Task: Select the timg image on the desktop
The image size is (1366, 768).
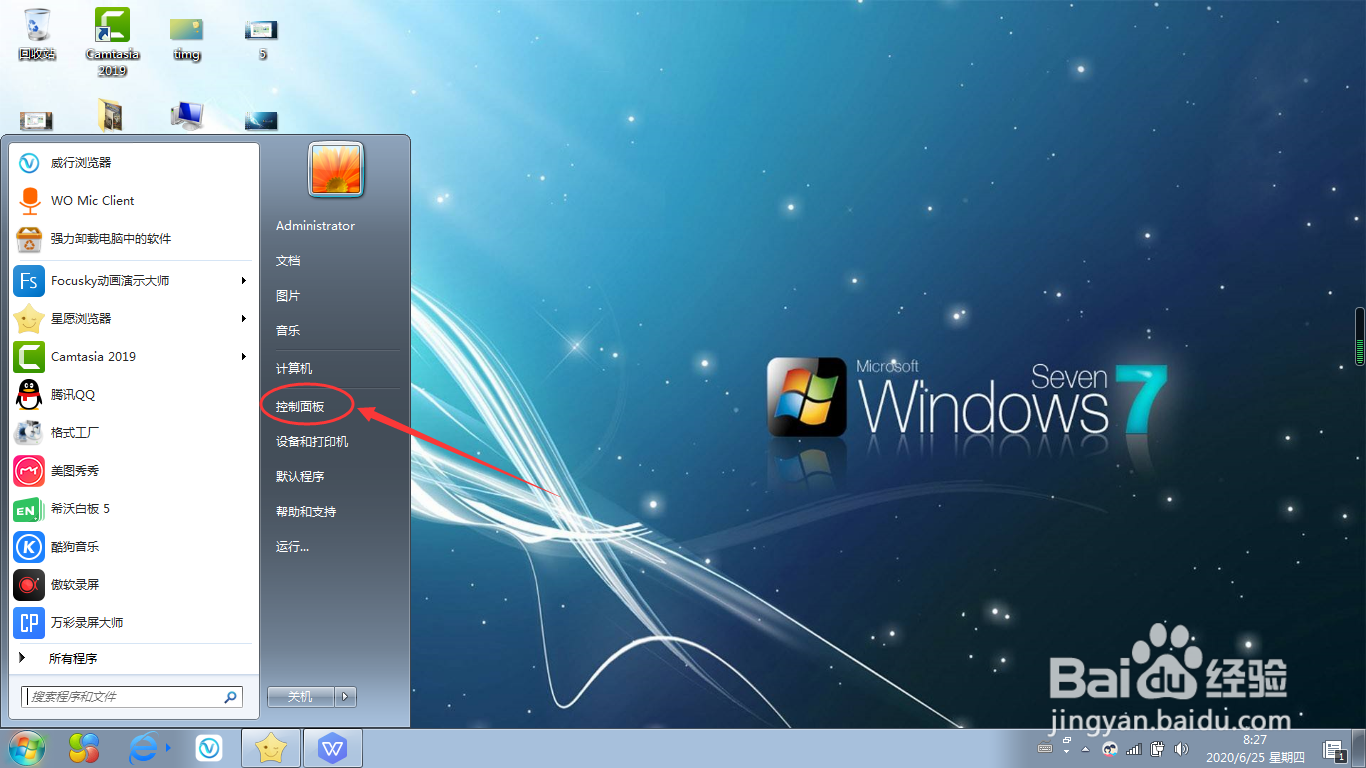Action: (187, 38)
